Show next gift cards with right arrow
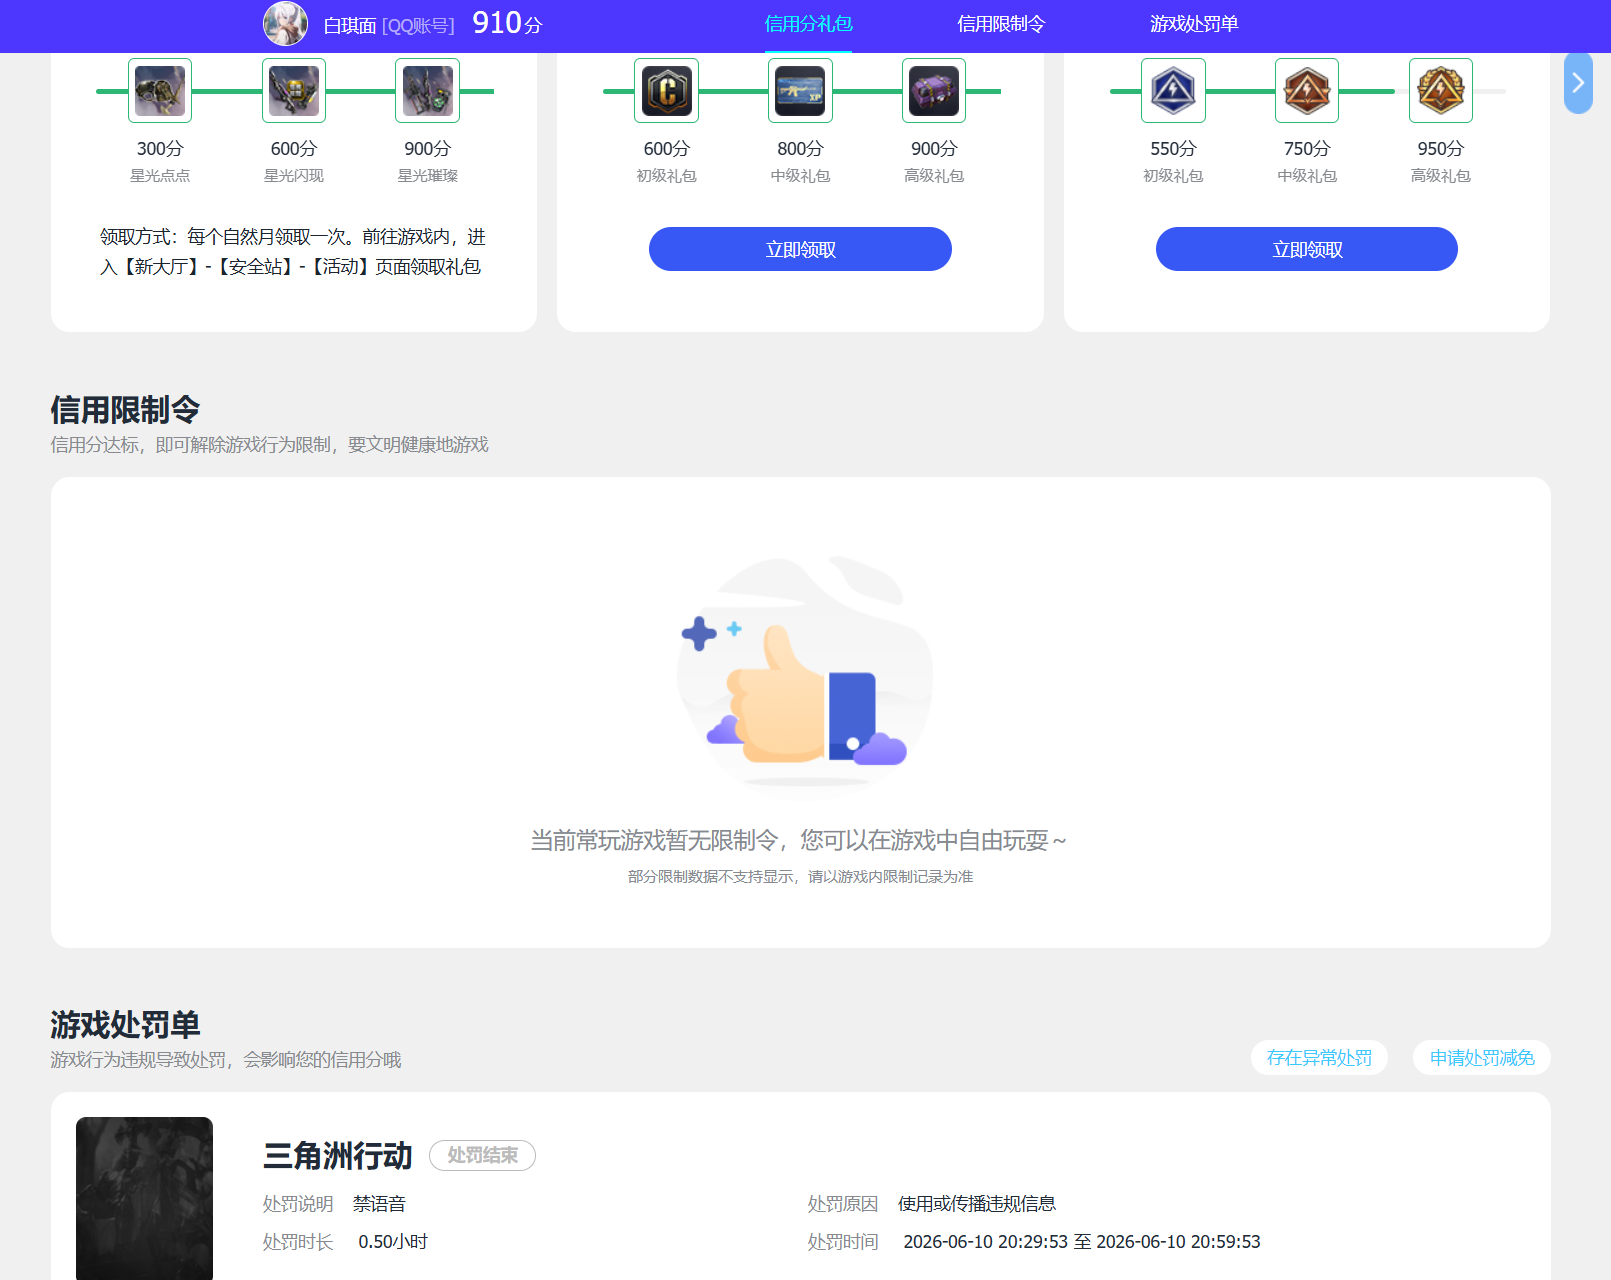Viewport: 1611px width, 1280px height. [1578, 83]
